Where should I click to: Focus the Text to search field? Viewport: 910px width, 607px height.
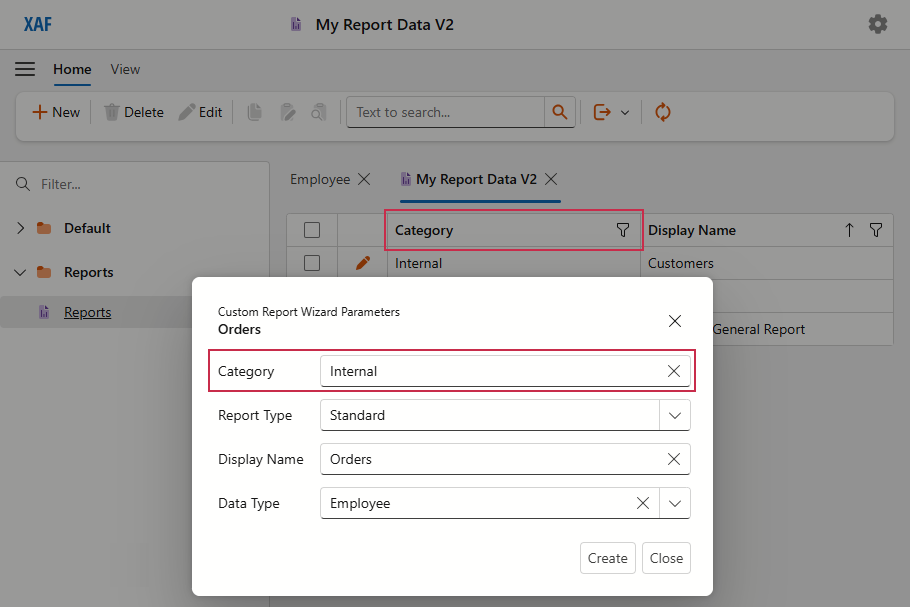tap(446, 112)
